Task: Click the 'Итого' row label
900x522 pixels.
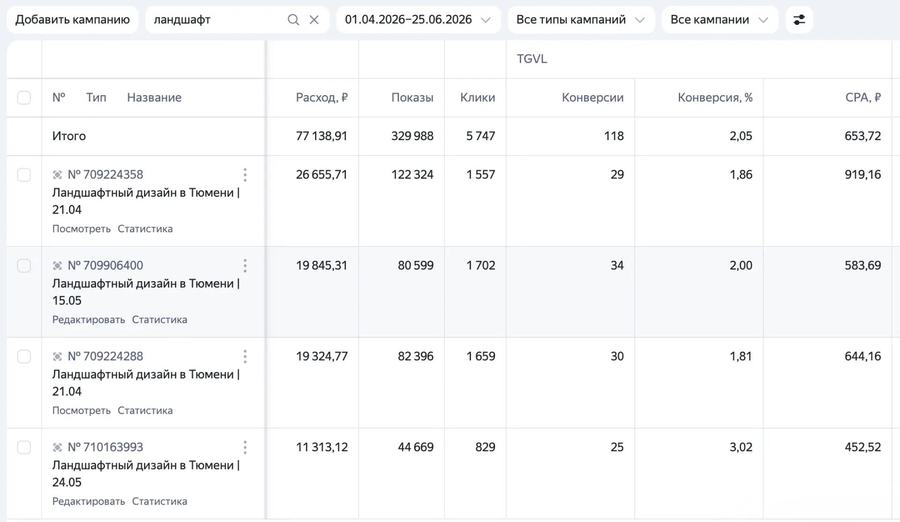Action: (x=69, y=136)
